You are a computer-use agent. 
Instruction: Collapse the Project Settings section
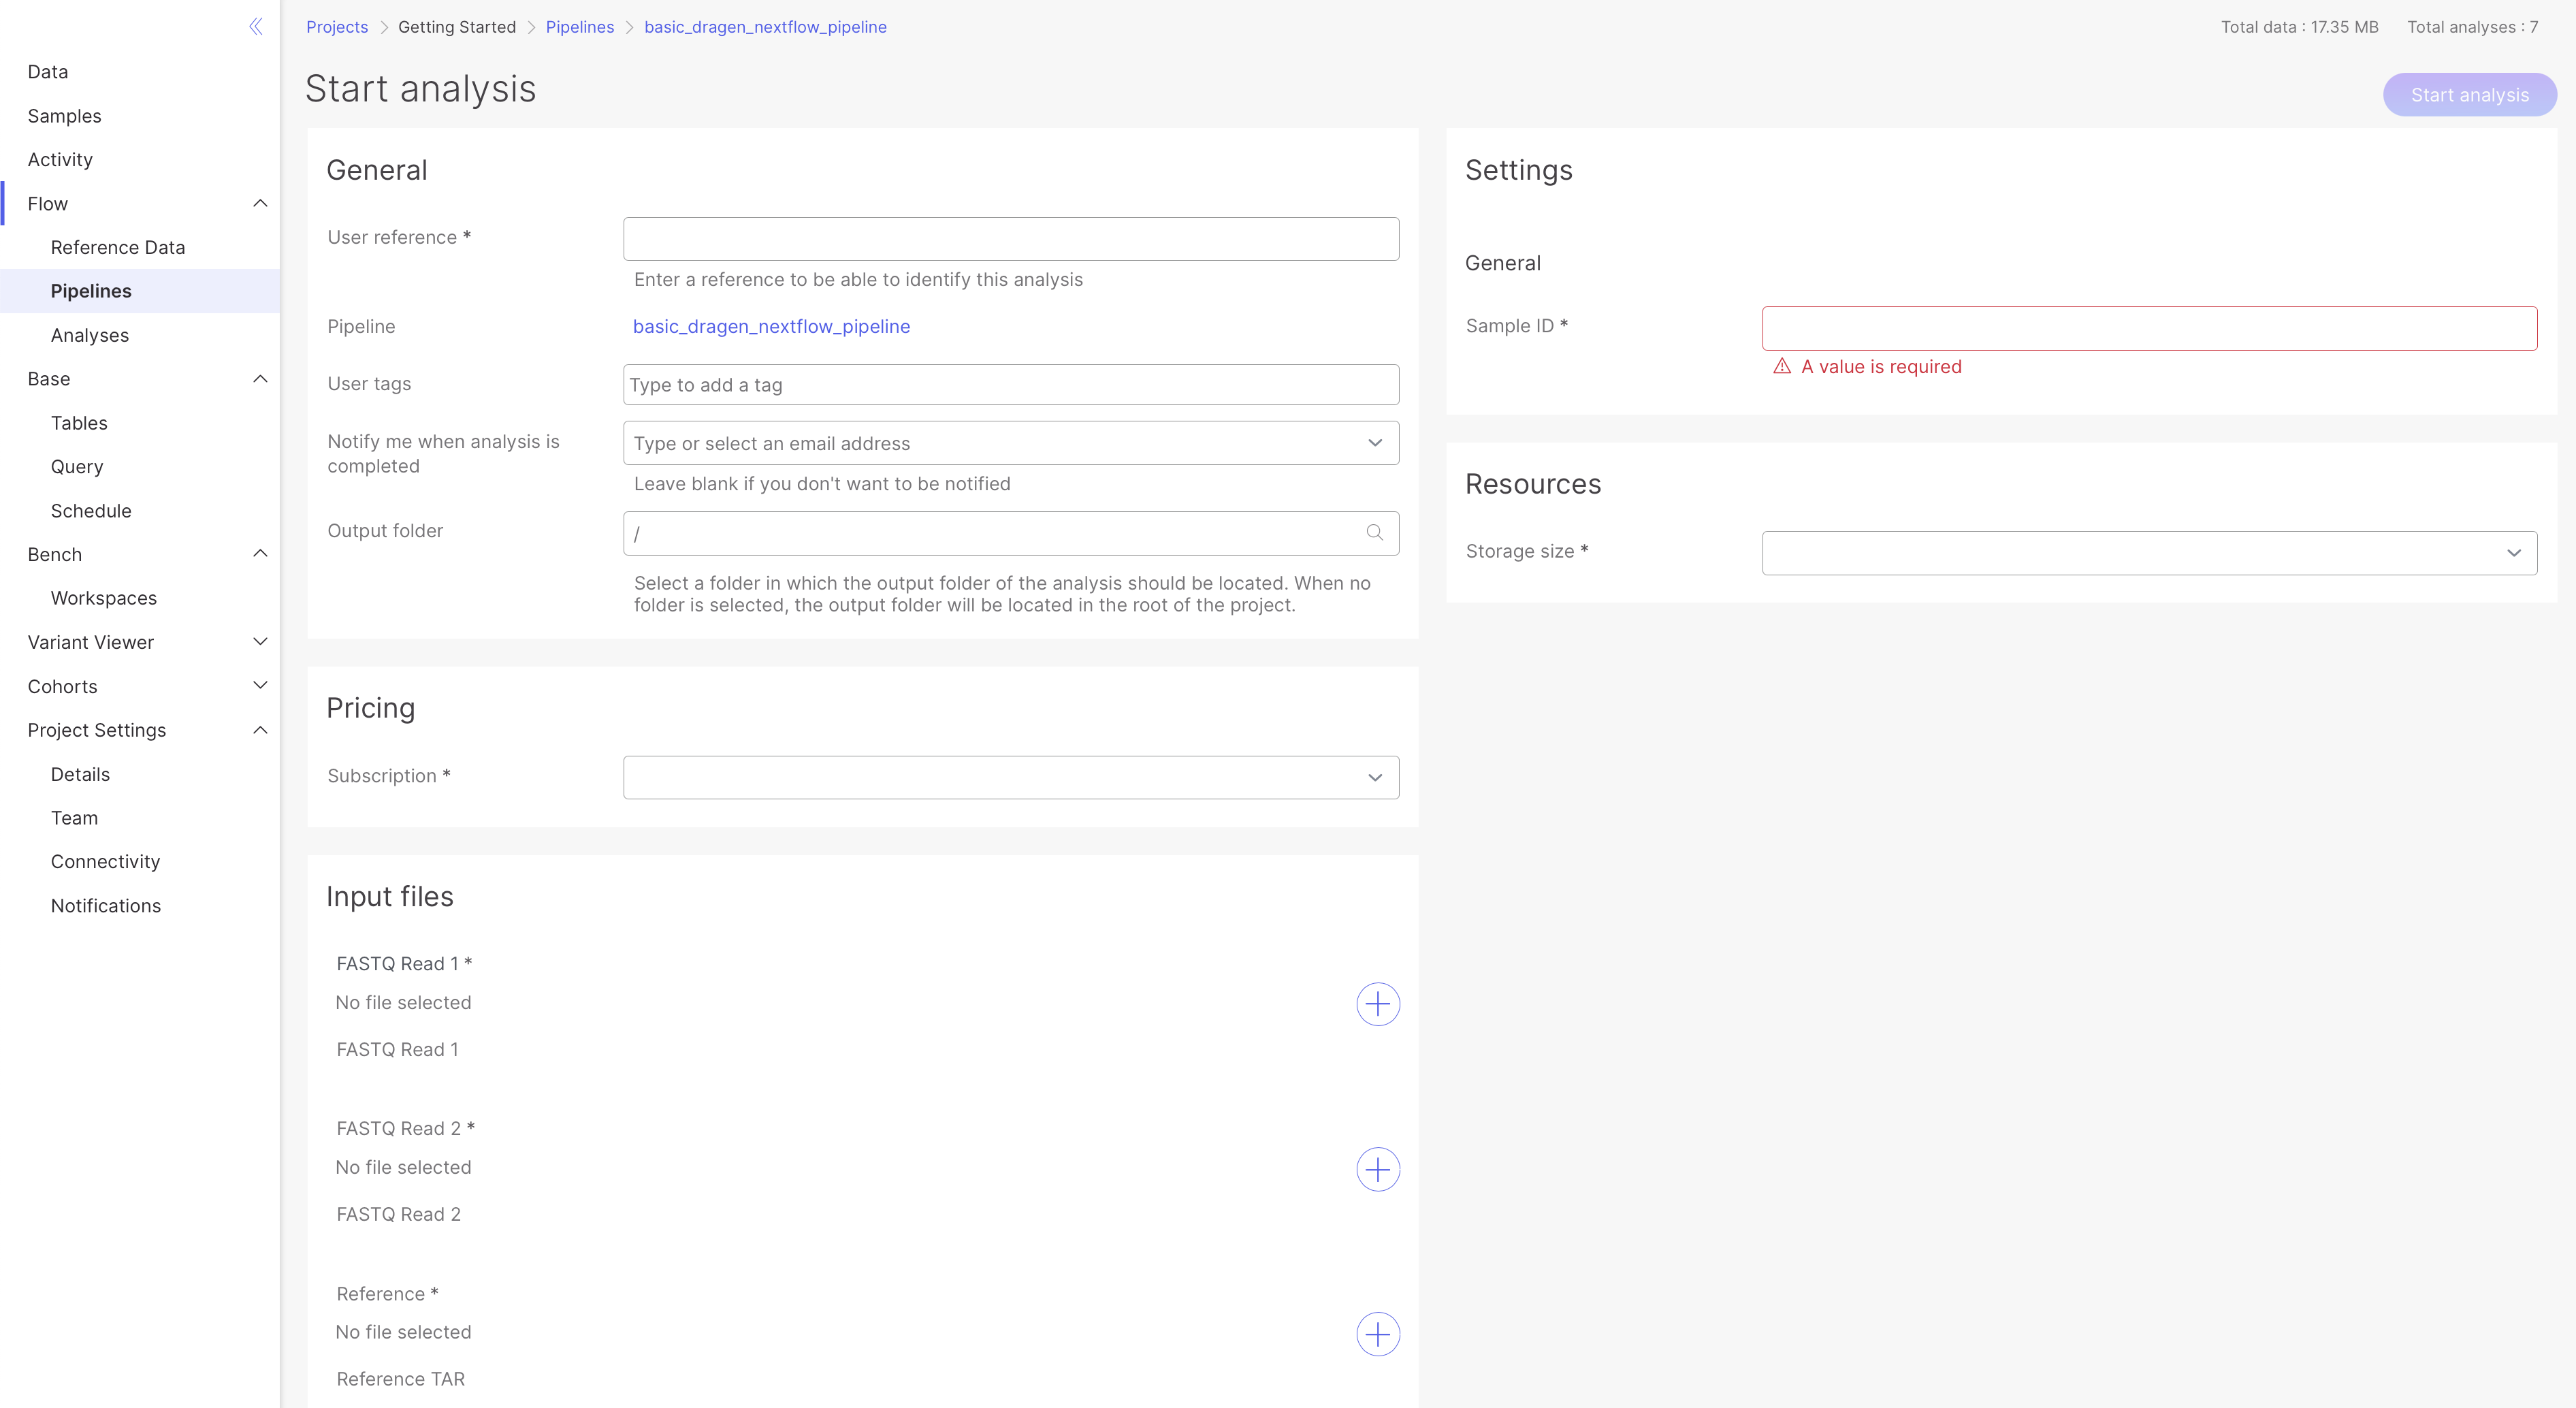click(x=260, y=730)
